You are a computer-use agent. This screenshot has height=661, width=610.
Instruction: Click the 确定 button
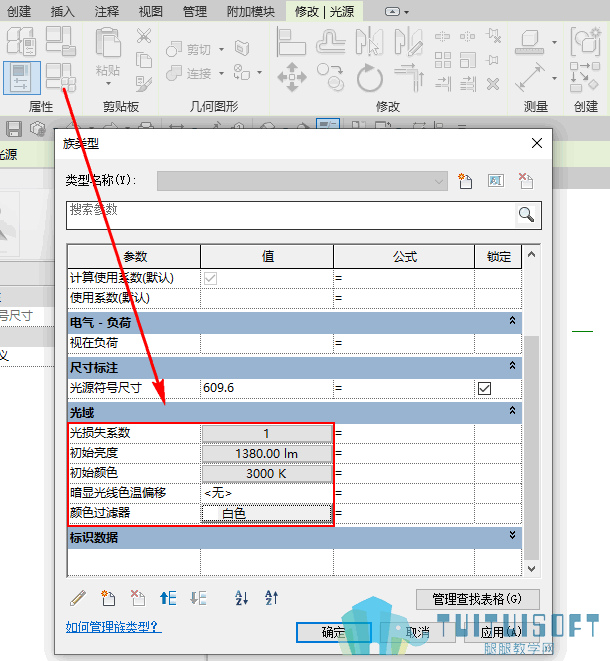click(x=333, y=632)
